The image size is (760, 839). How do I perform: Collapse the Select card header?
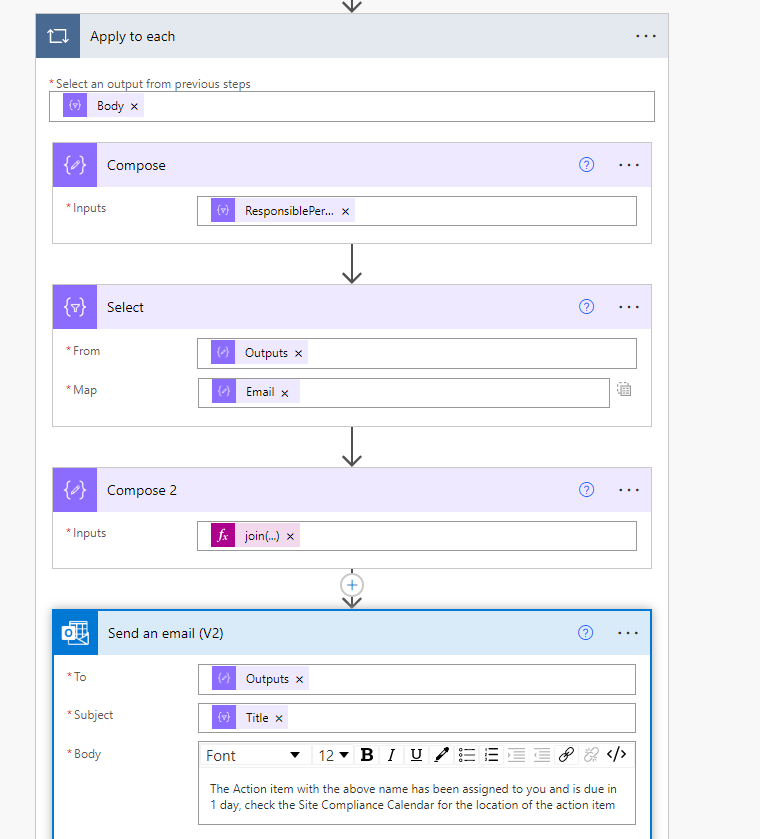pyautogui.click(x=352, y=307)
